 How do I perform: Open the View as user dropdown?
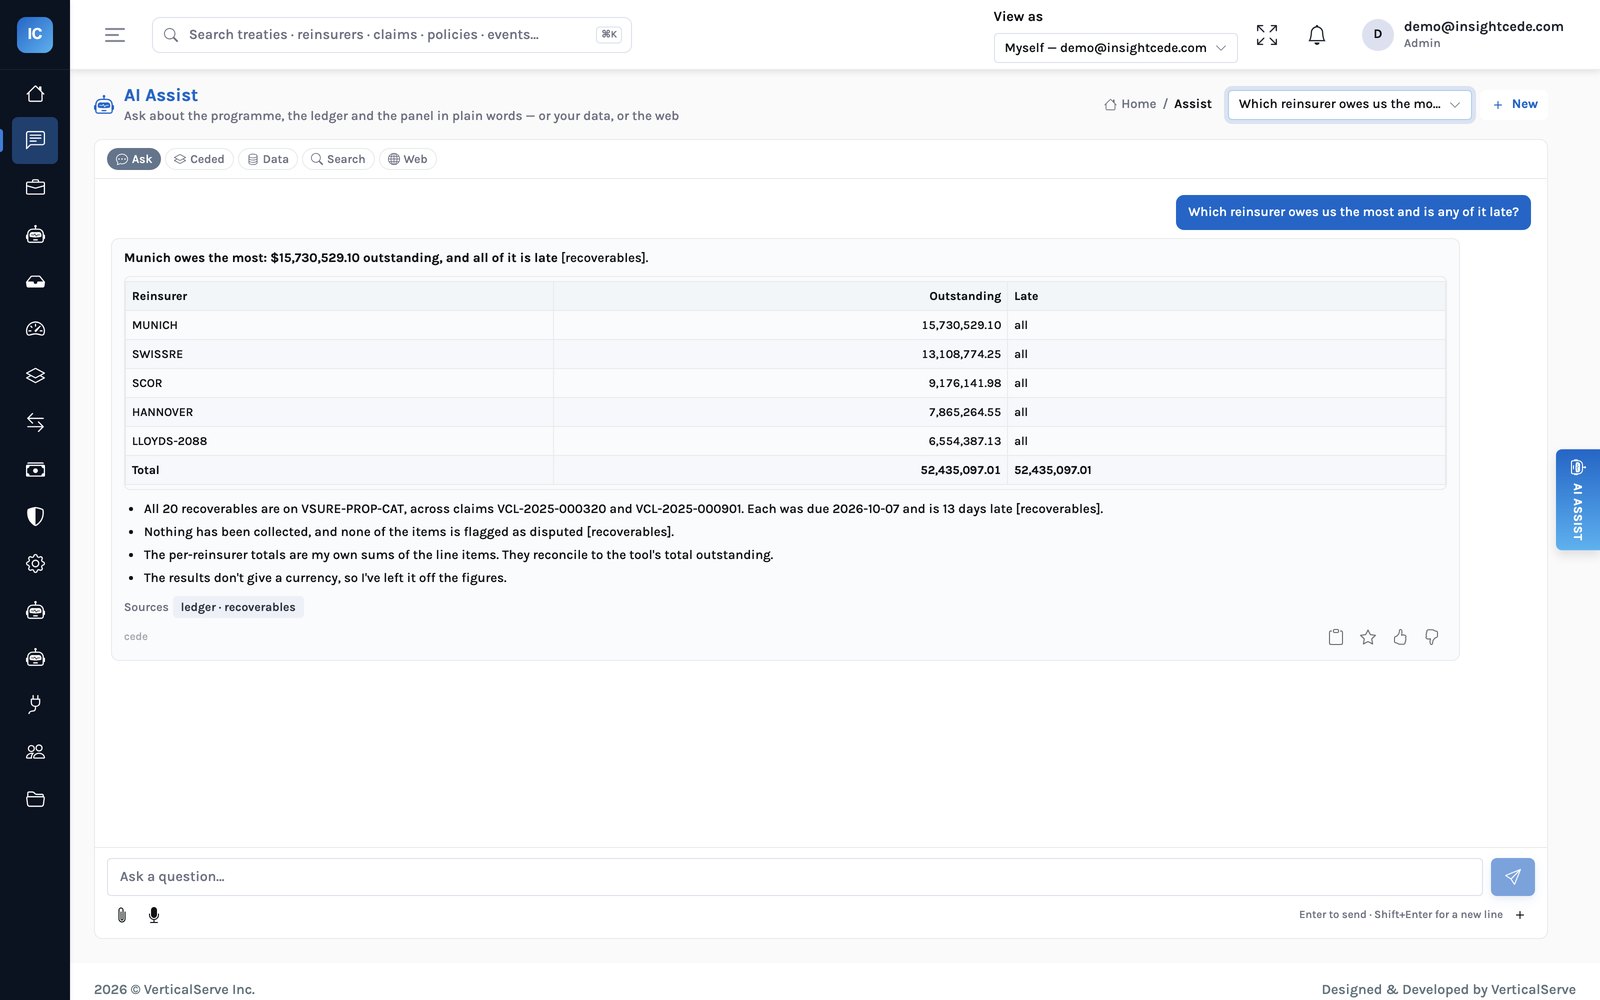(1115, 48)
